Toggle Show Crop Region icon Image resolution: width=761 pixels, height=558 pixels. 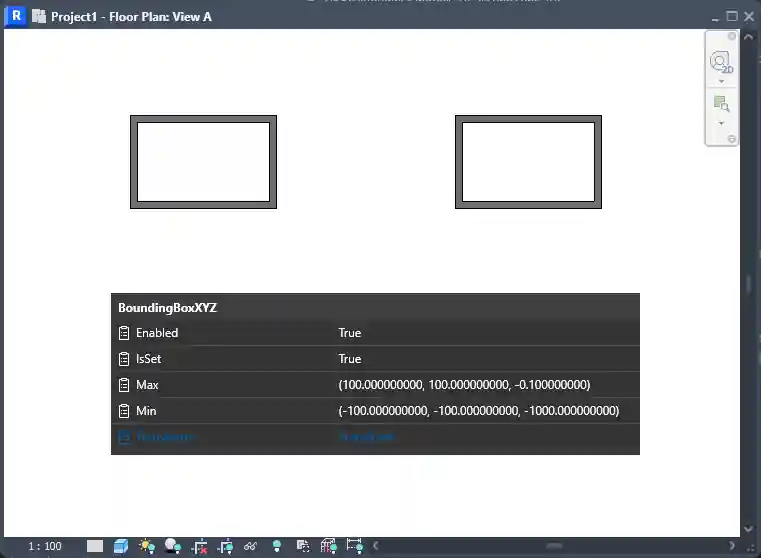point(225,546)
